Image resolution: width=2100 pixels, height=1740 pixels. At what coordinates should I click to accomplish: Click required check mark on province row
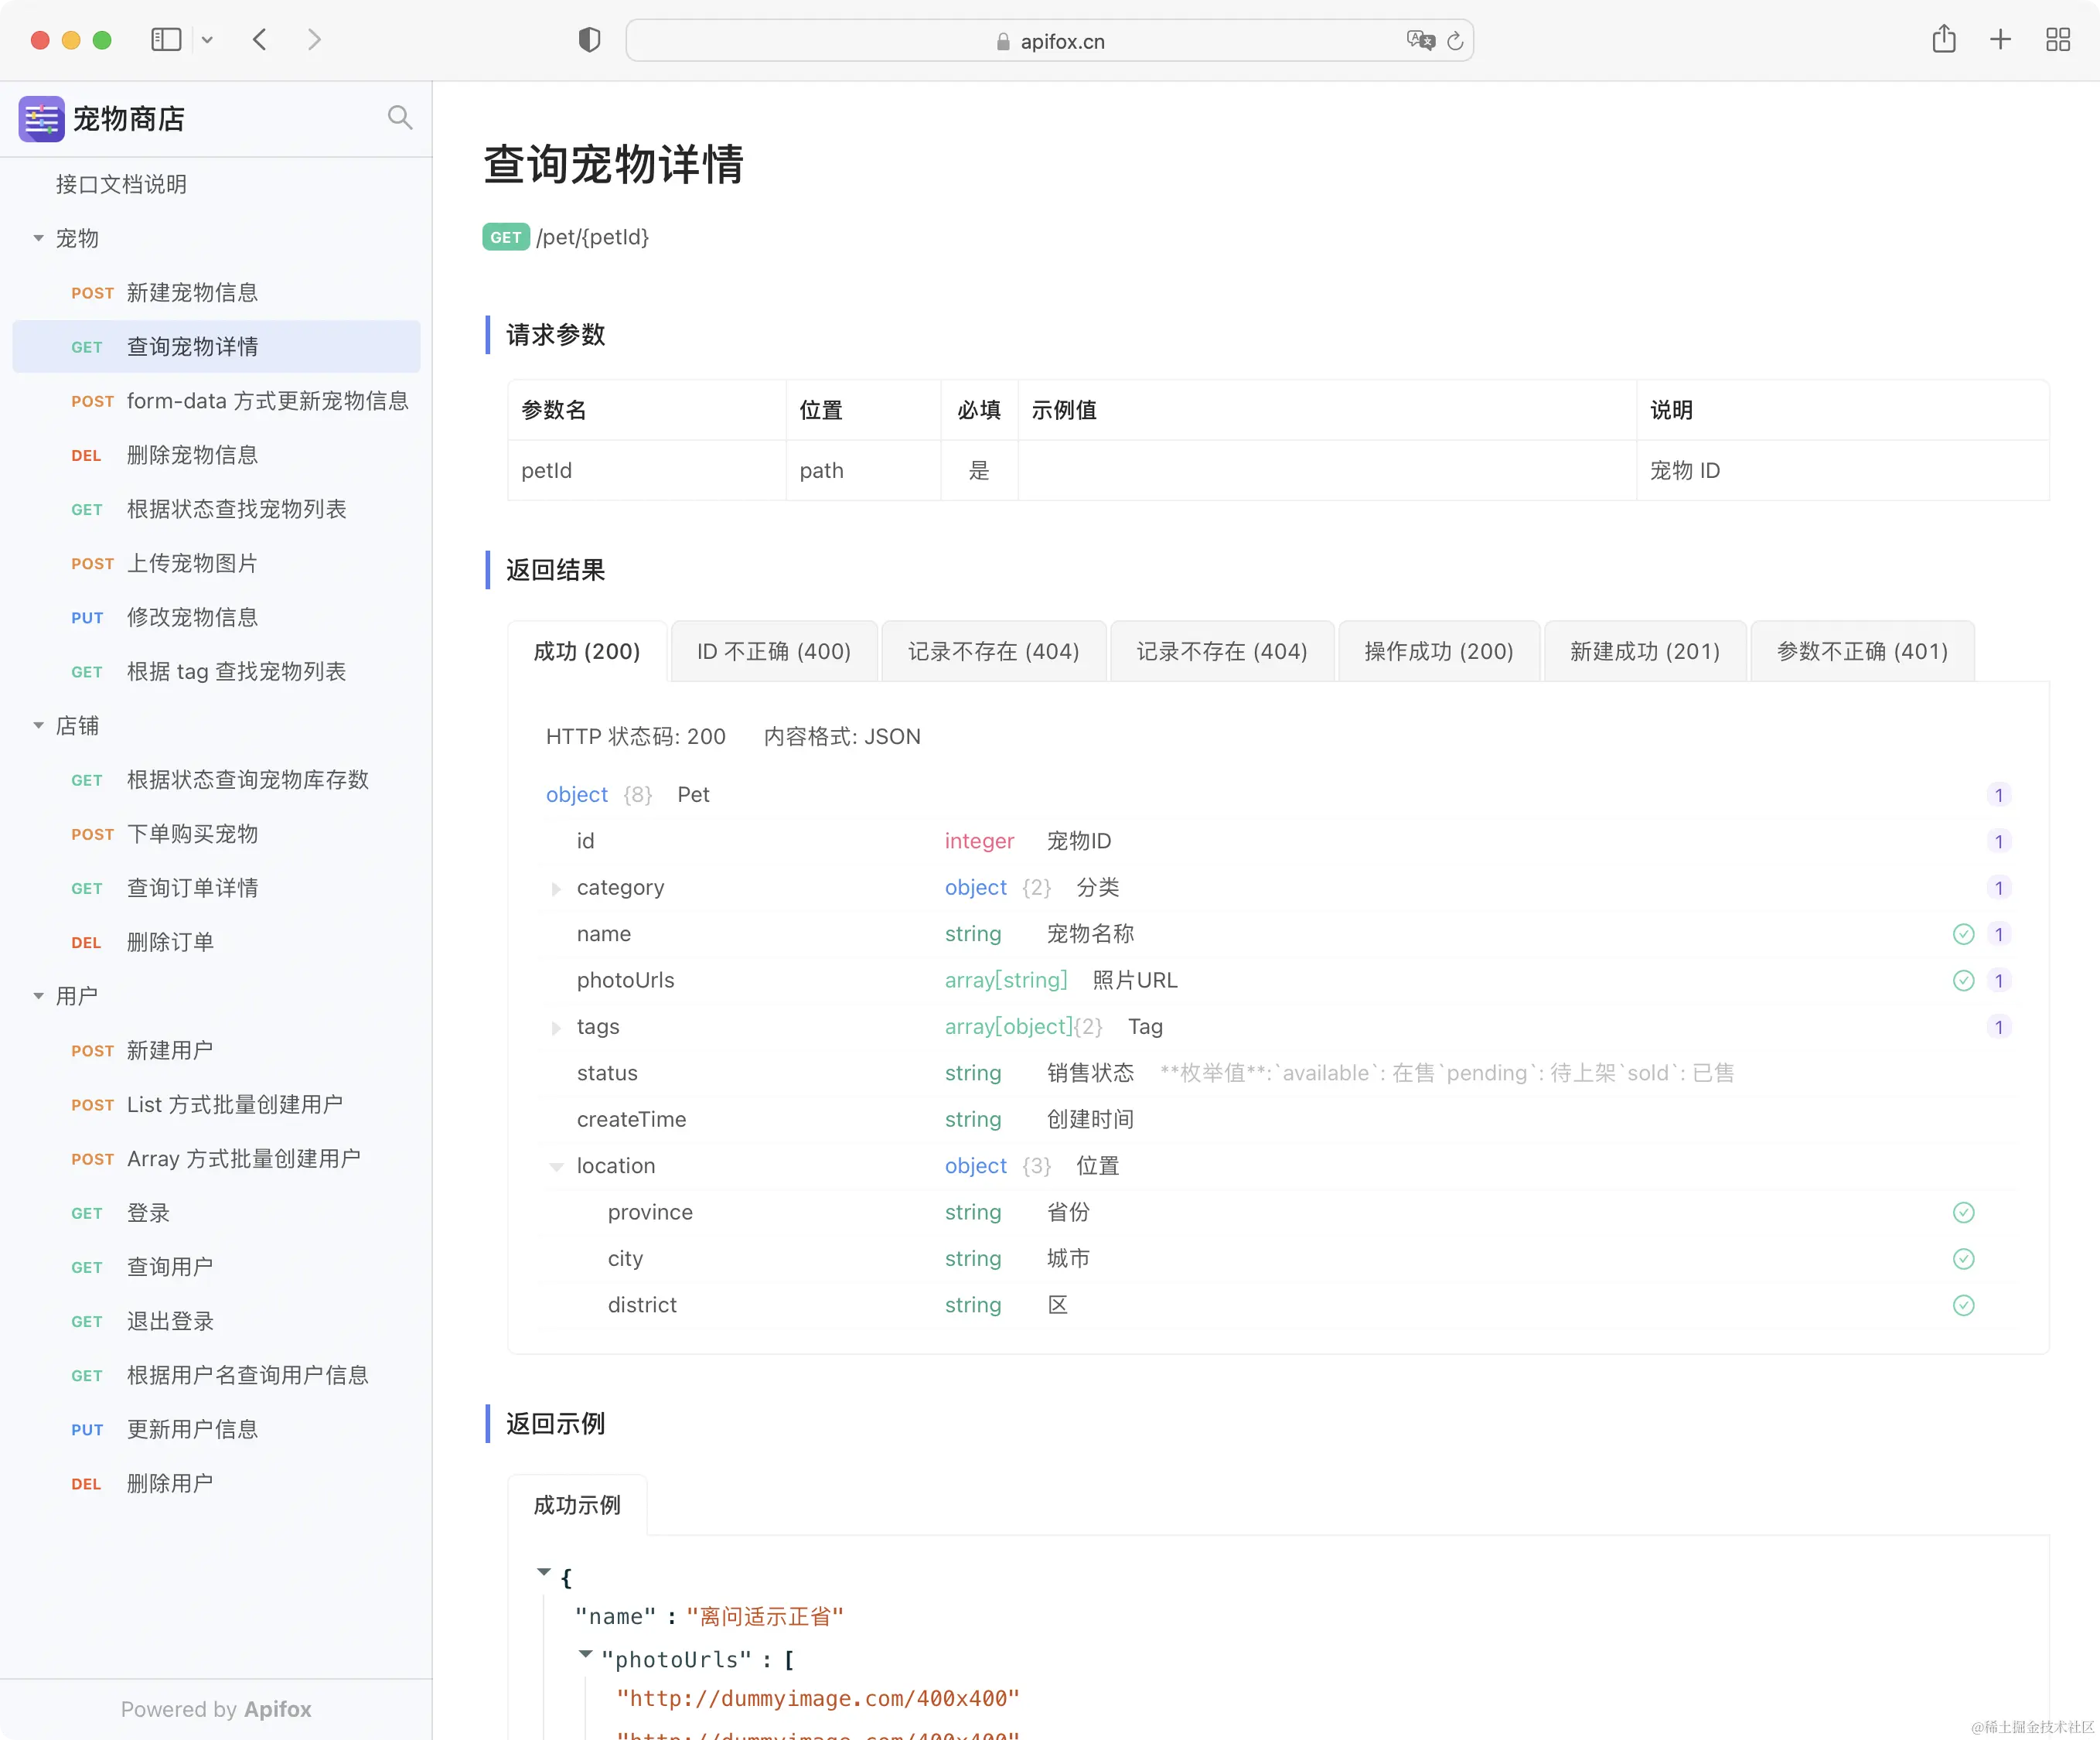coord(1963,1212)
